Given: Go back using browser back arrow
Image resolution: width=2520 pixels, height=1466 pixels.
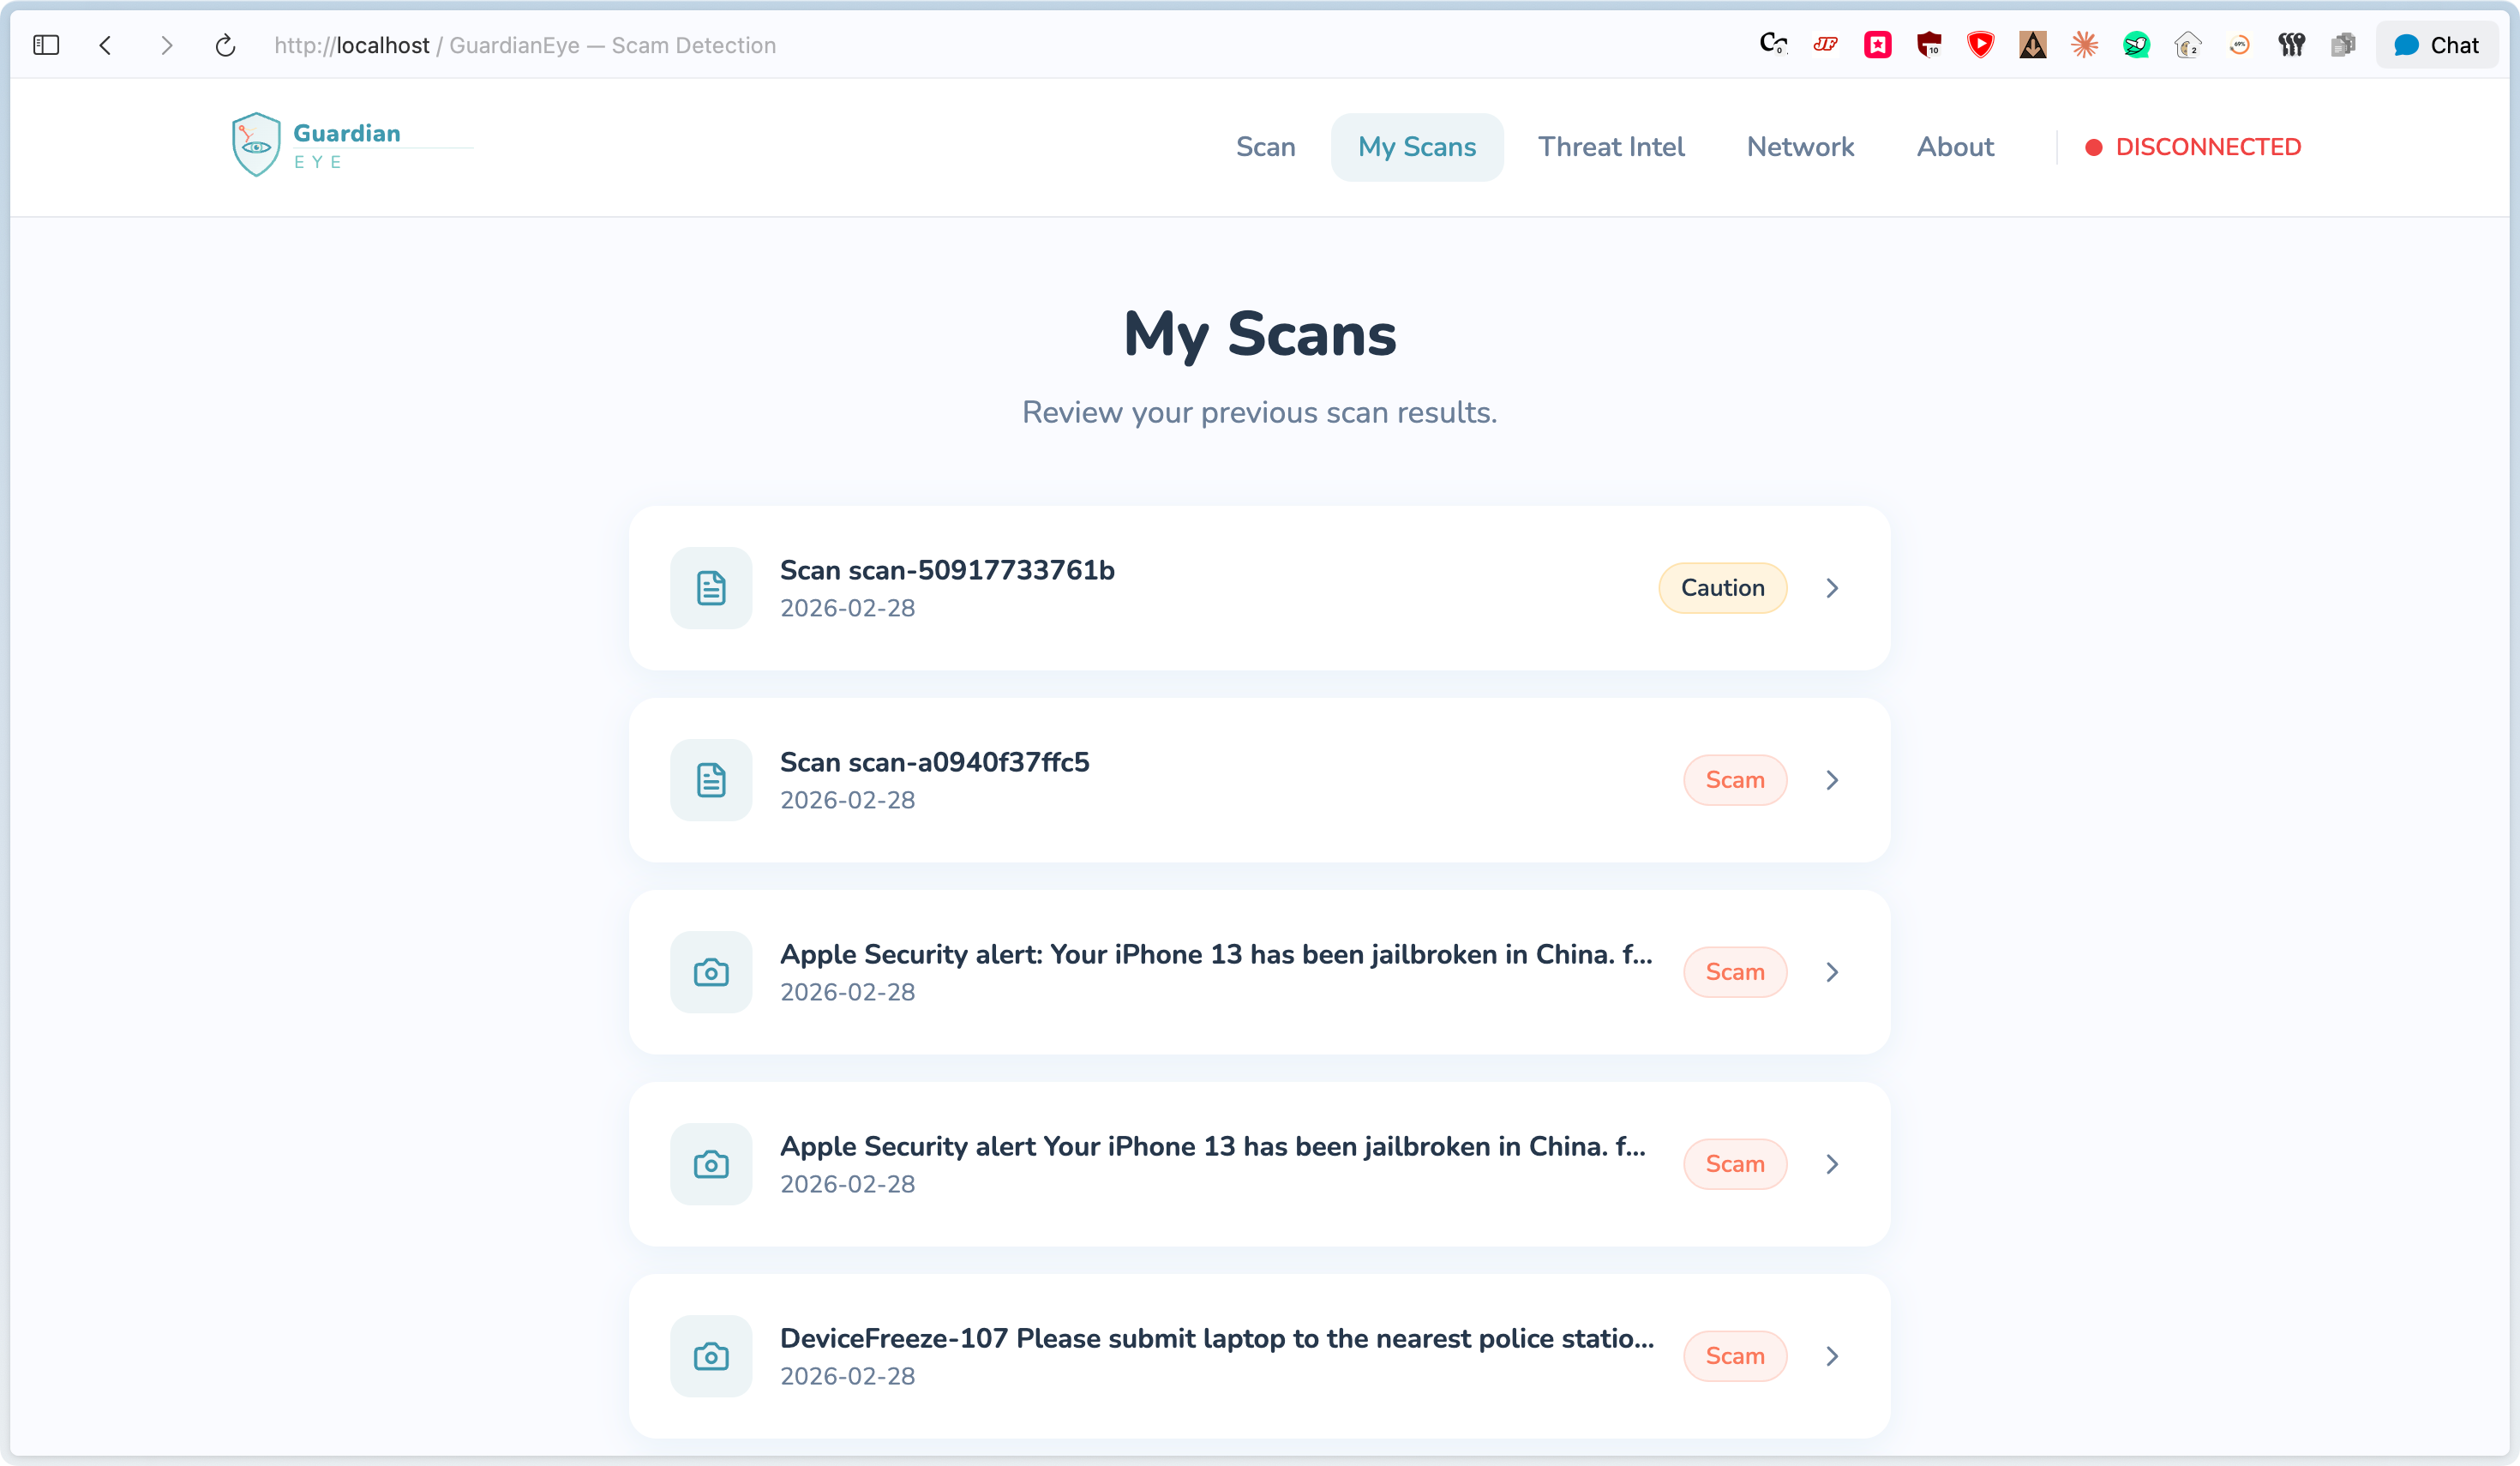Looking at the screenshot, I should [x=106, y=45].
